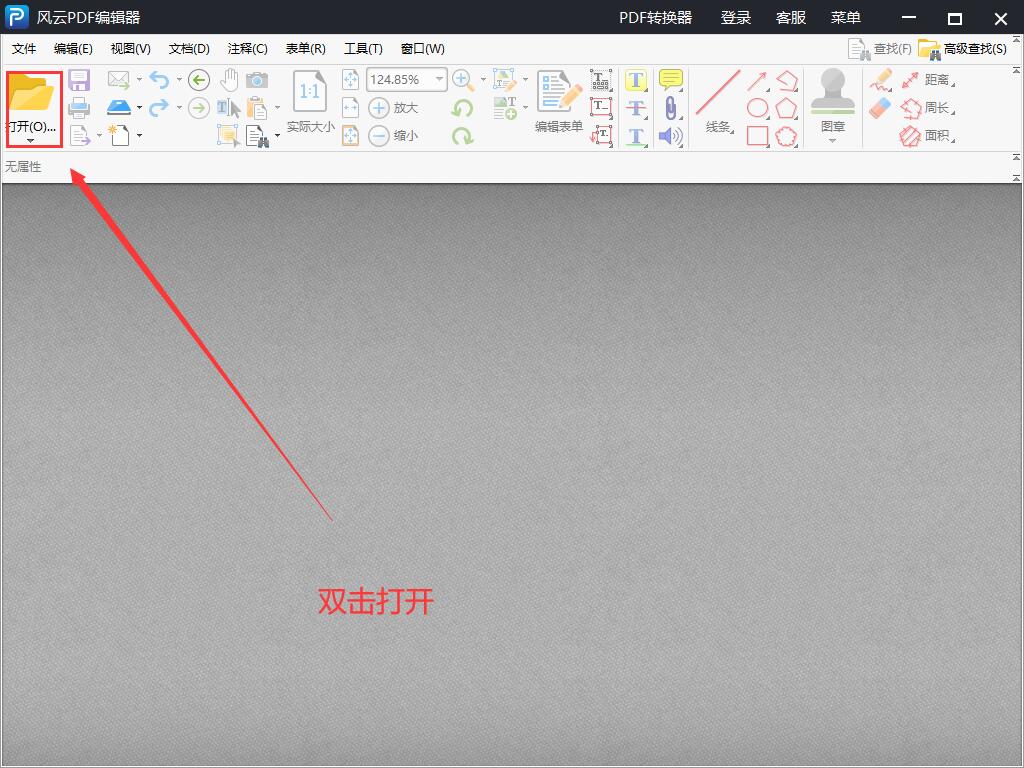Click 客服 customer service link
1024x768 pixels.
pos(791,18)
